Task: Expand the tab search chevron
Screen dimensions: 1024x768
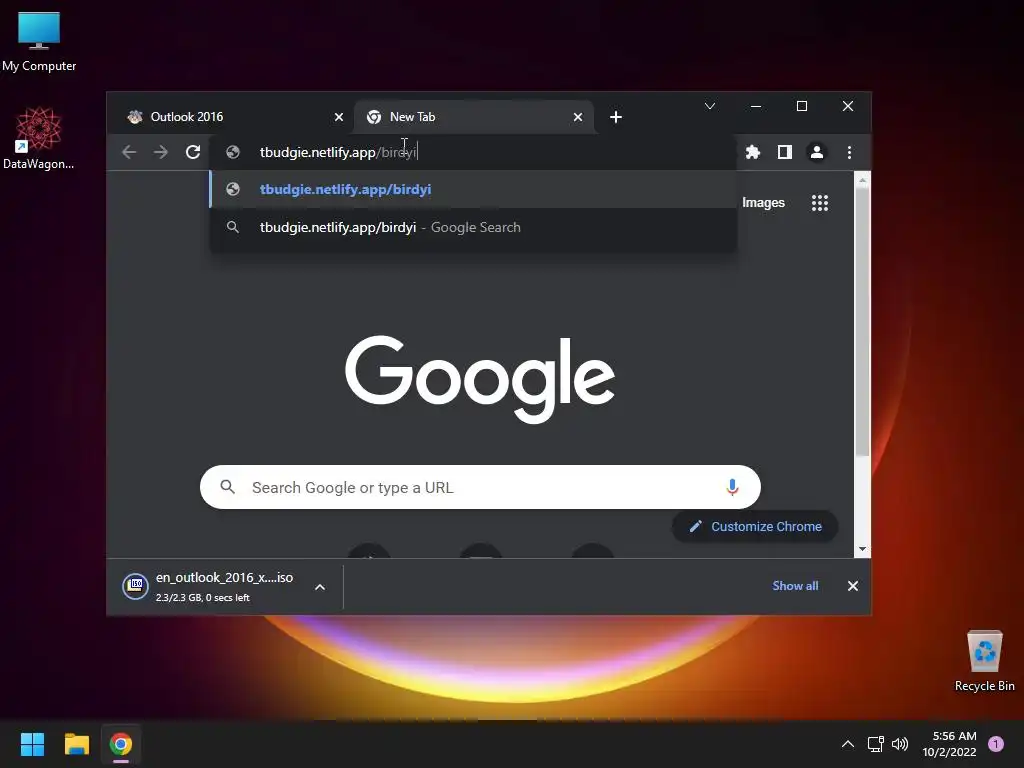Action: point(710,106)
